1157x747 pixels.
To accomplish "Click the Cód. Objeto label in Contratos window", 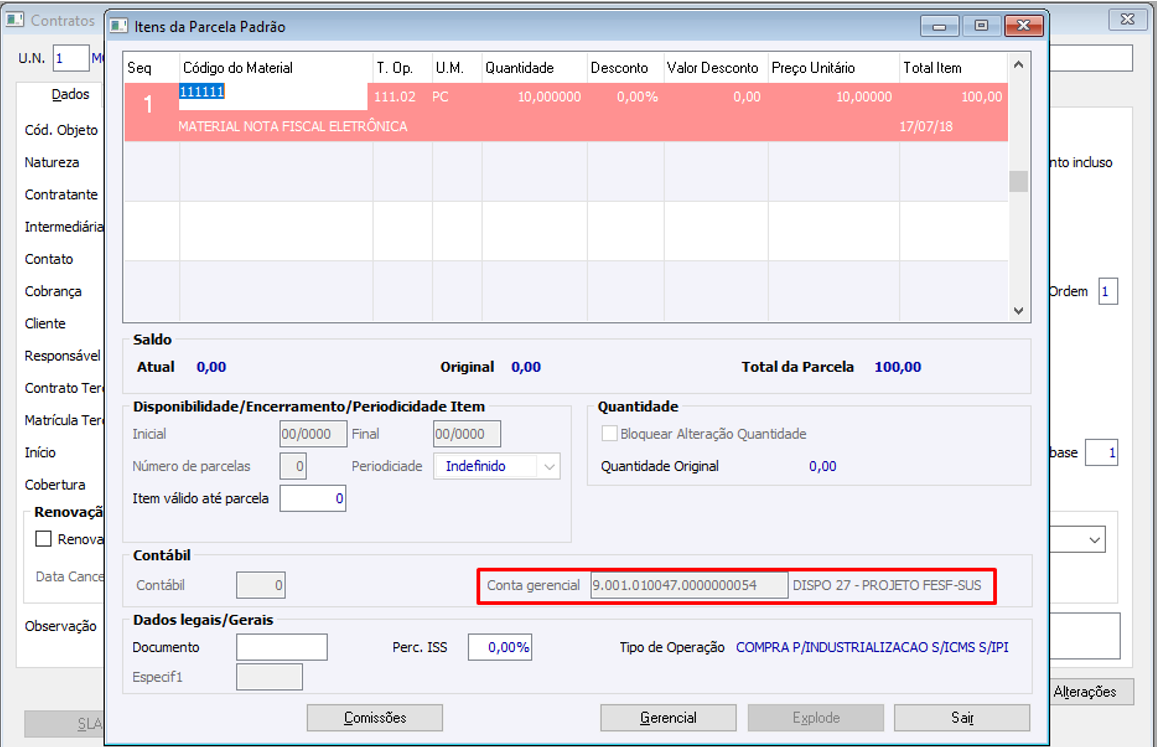I will [61, 130].
